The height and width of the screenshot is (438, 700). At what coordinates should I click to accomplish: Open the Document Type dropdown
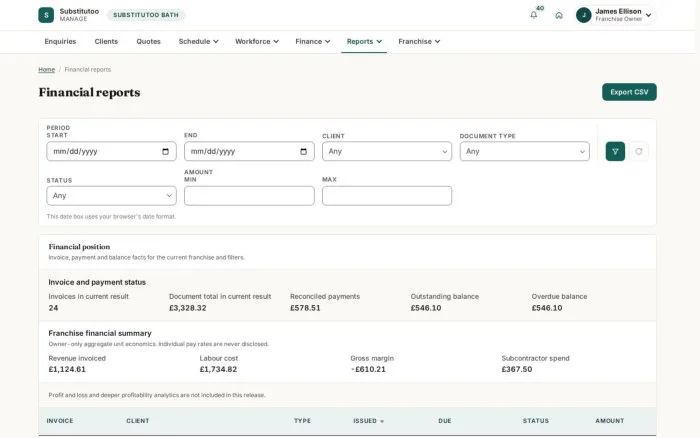[525, 151]
